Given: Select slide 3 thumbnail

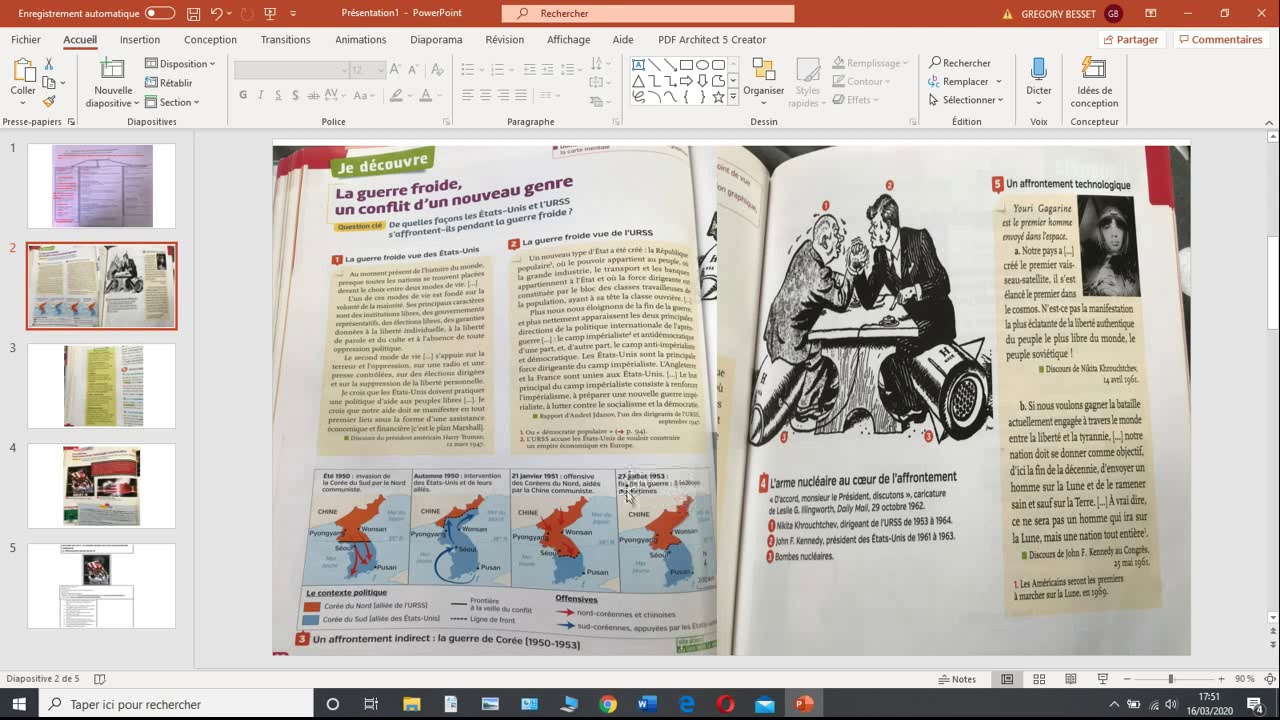Looking at the screenshot, I should tap(102, 386).
